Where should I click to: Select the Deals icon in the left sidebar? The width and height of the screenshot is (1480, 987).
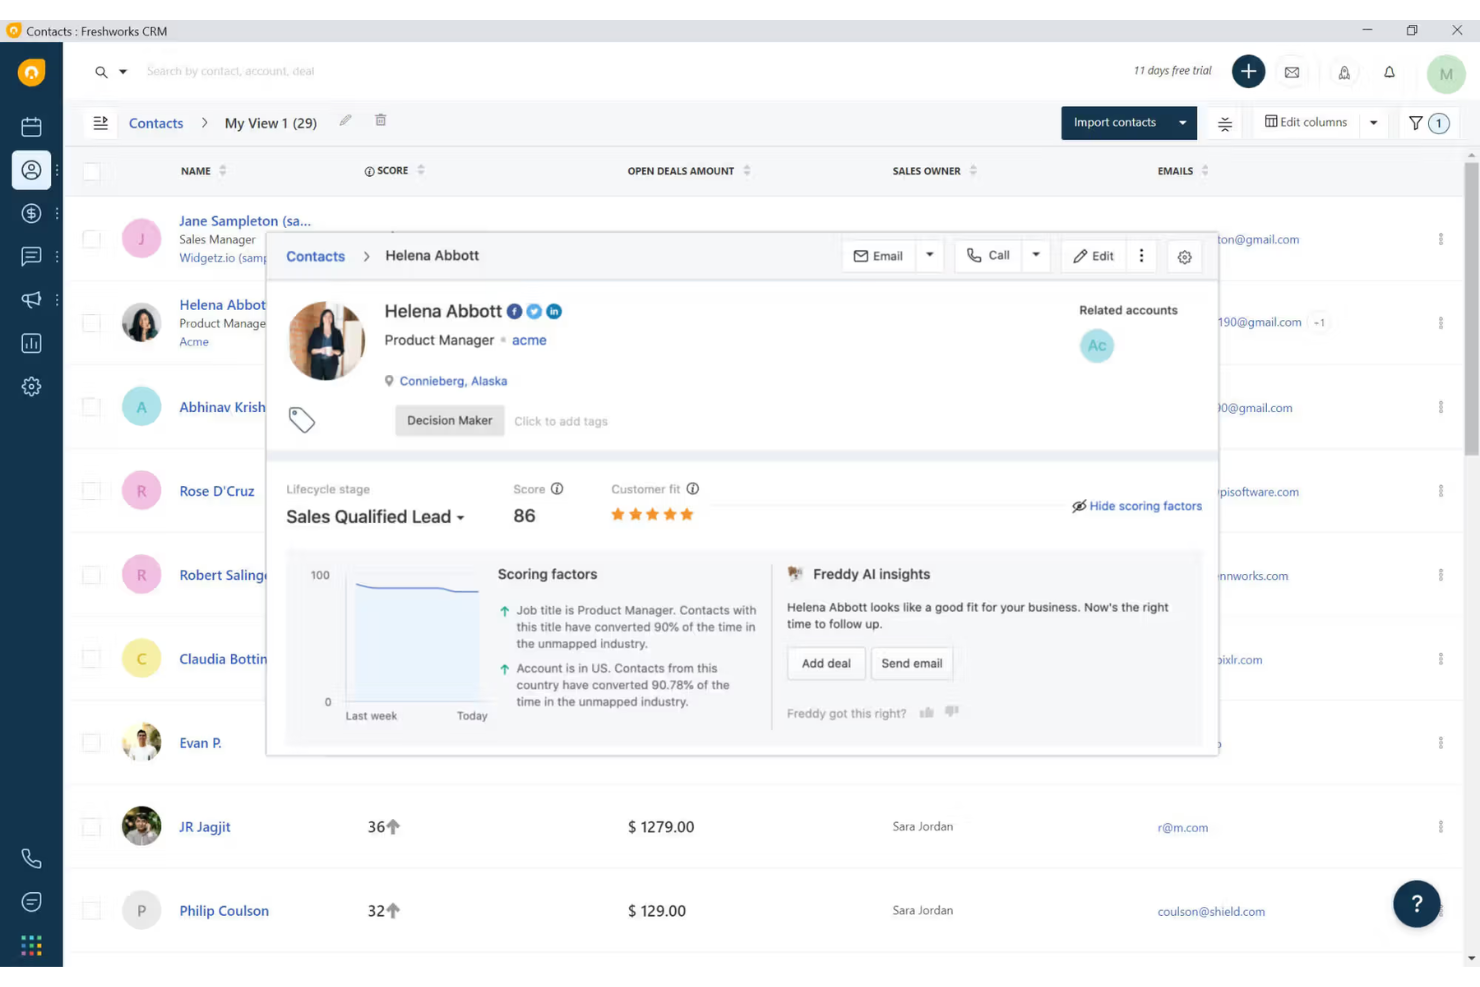pos(31,213)
